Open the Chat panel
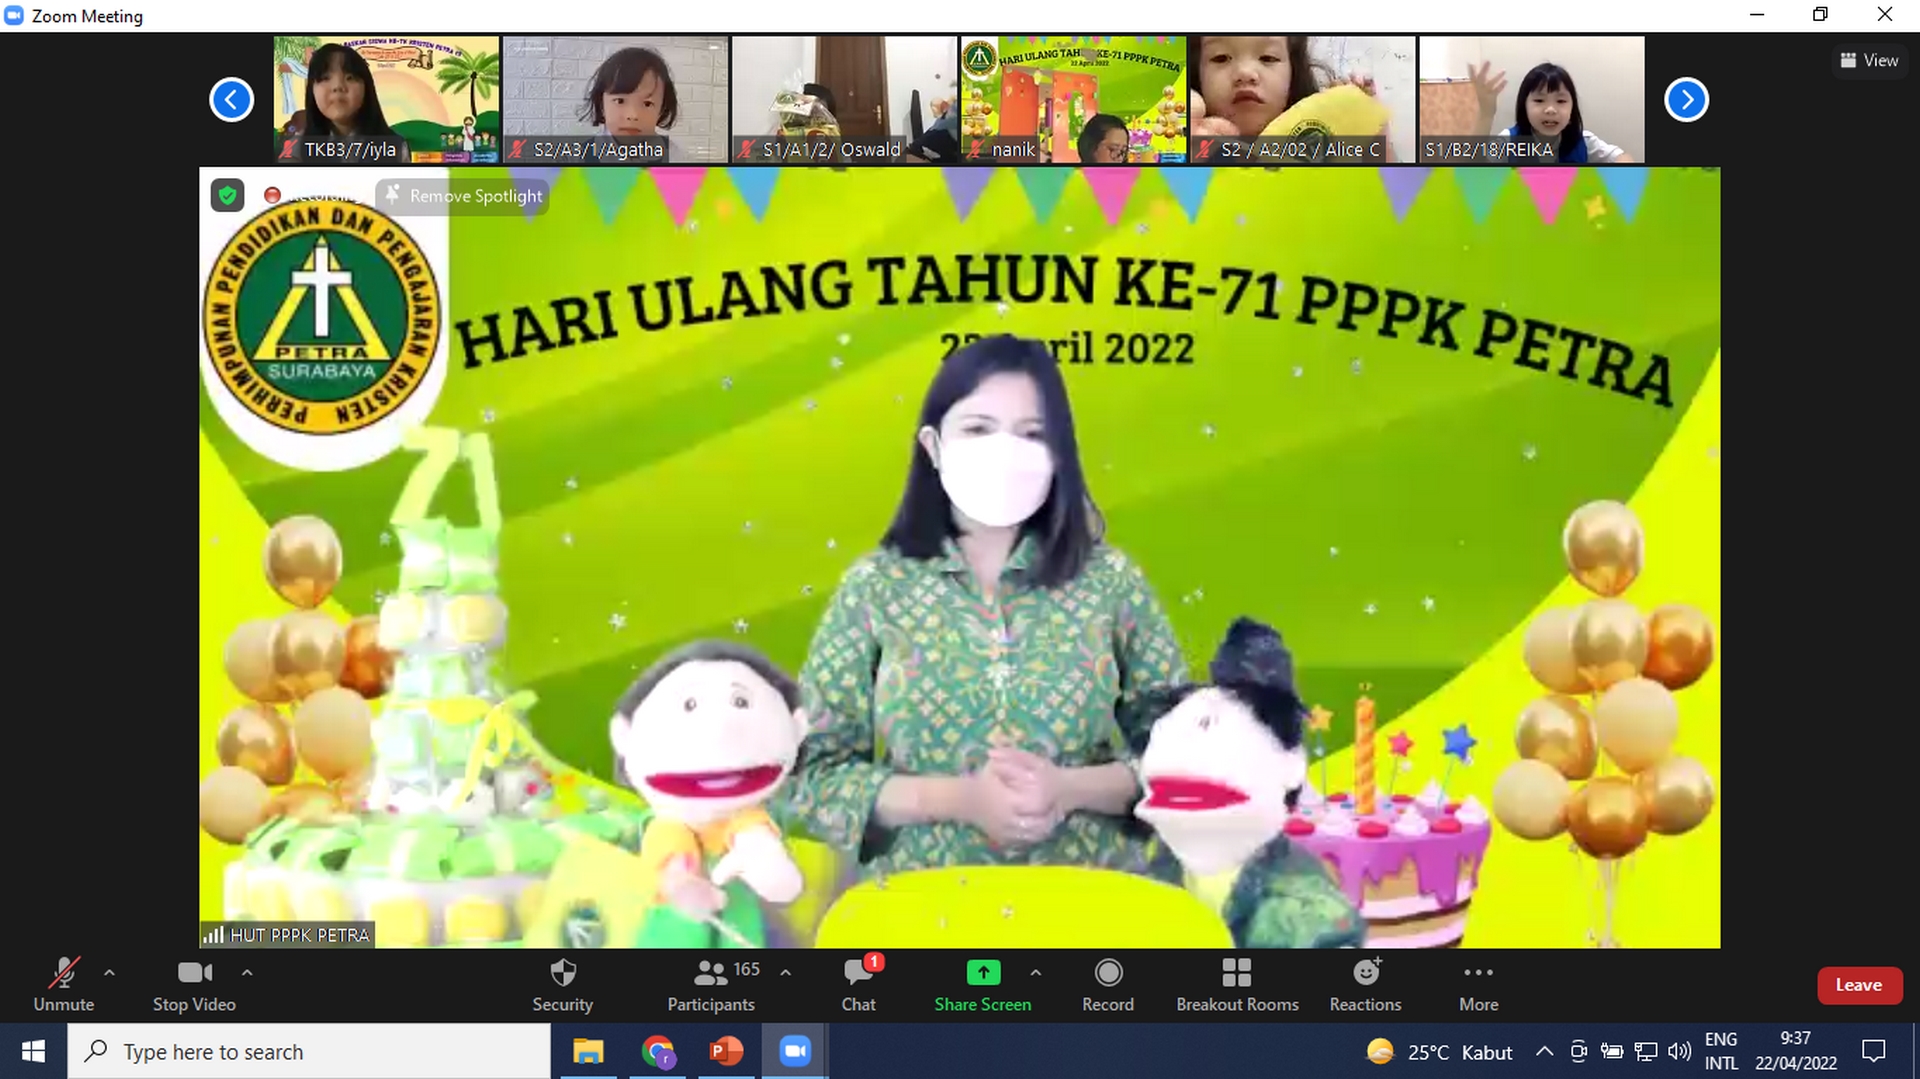 (x=858, y=985)
